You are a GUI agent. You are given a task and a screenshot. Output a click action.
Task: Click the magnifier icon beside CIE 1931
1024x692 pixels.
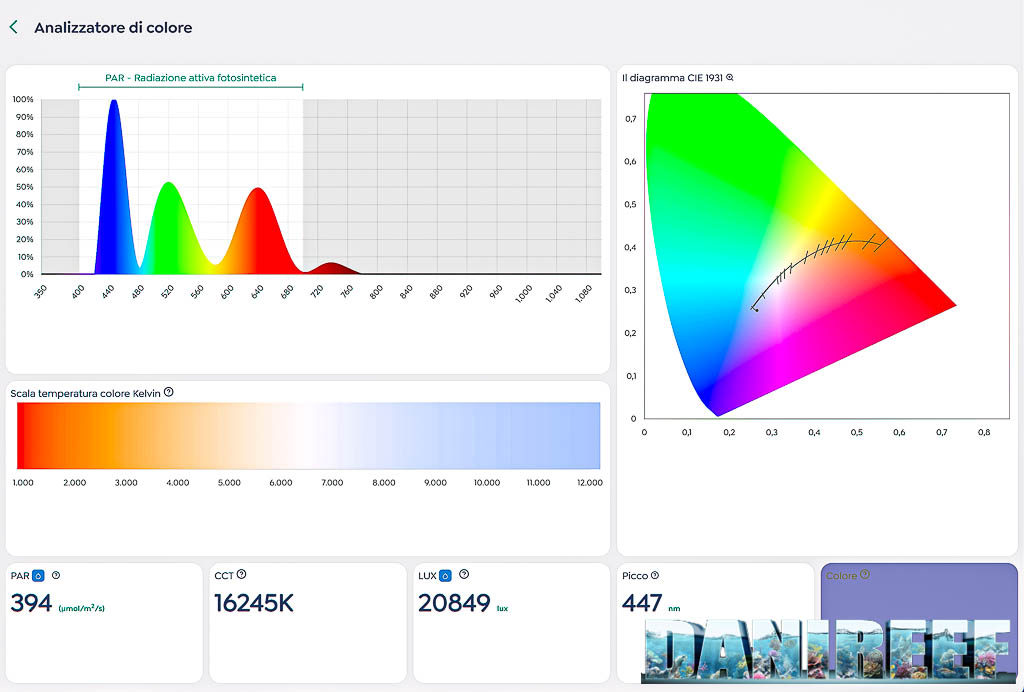730,78
